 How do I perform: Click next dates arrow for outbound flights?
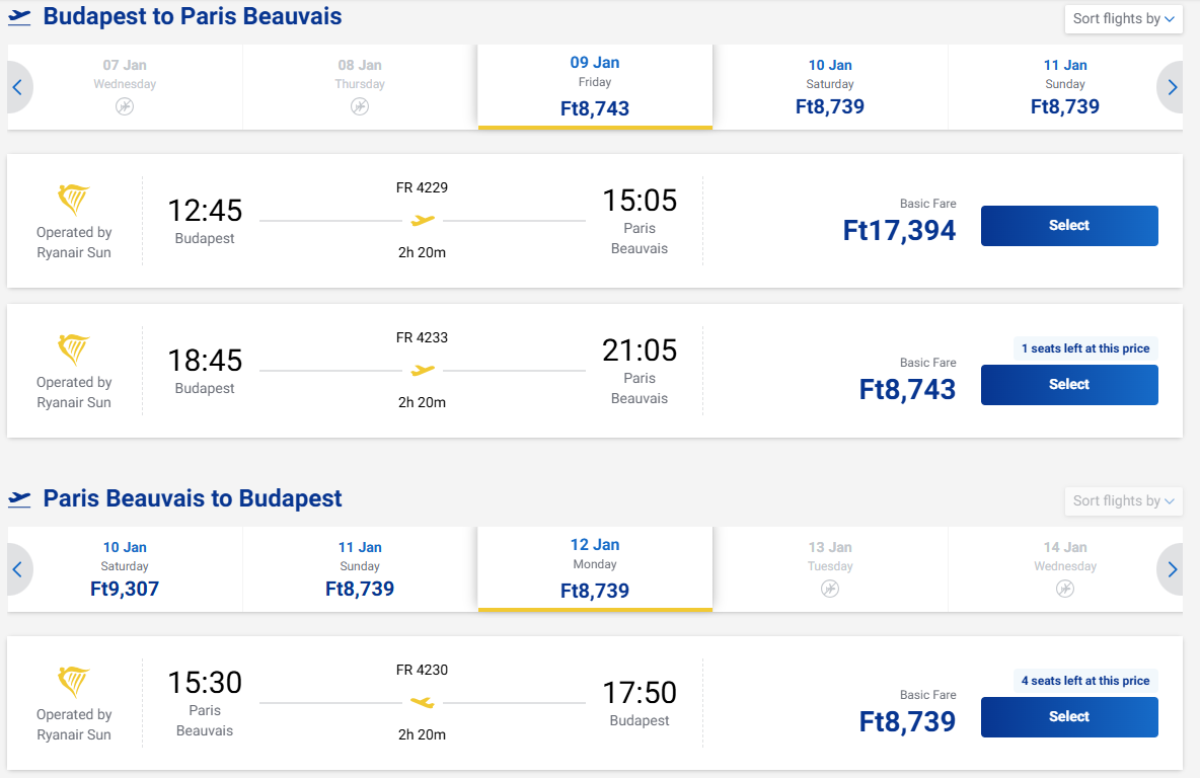pyautogui.click(x=1173, y=88)
